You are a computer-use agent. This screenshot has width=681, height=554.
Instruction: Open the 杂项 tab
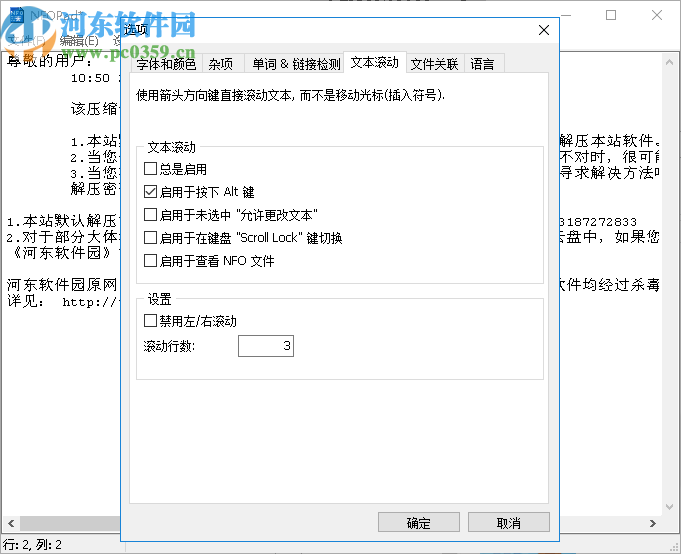tap(221, 64)
